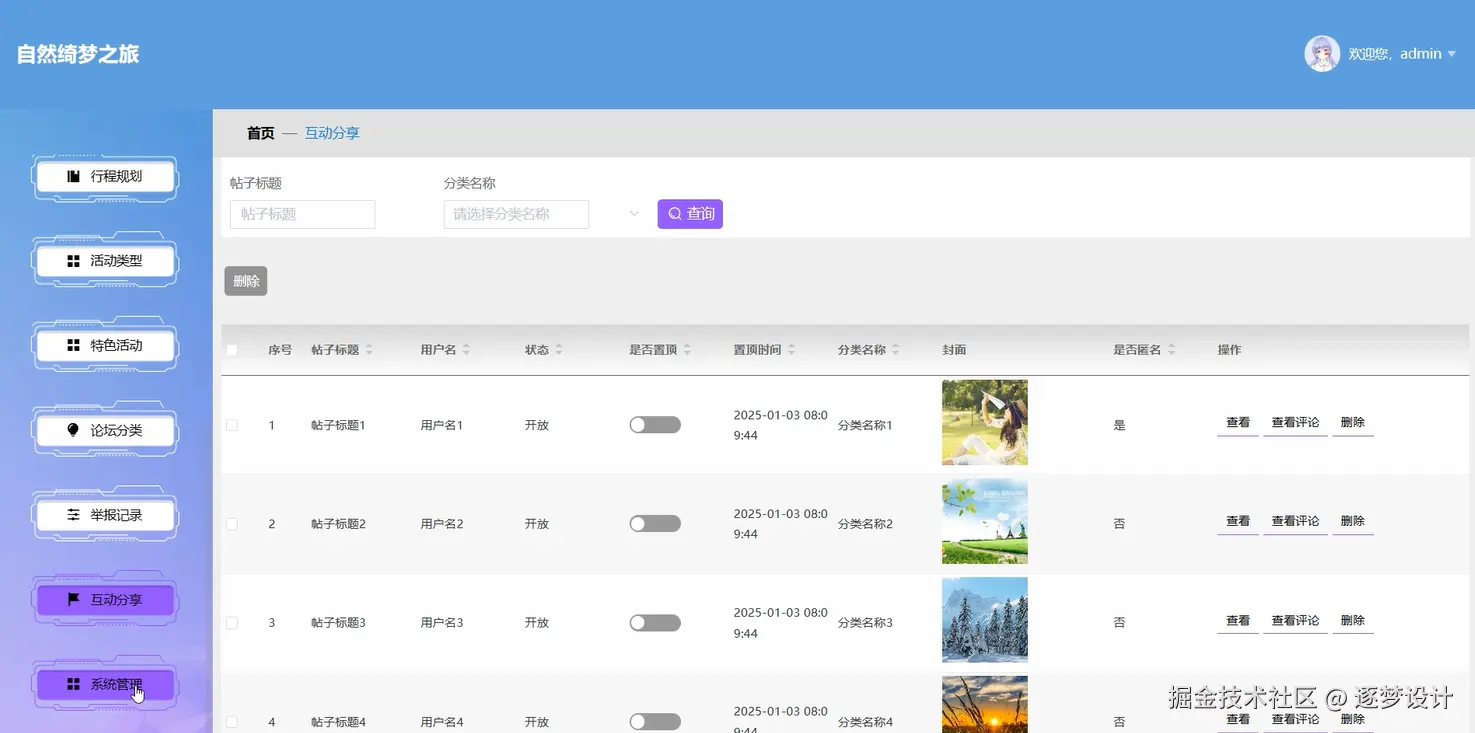This screenshot has width=1475, height=733.
Task: Click 查看评论 for 帖子标题3
Action: pos(1295,621)
